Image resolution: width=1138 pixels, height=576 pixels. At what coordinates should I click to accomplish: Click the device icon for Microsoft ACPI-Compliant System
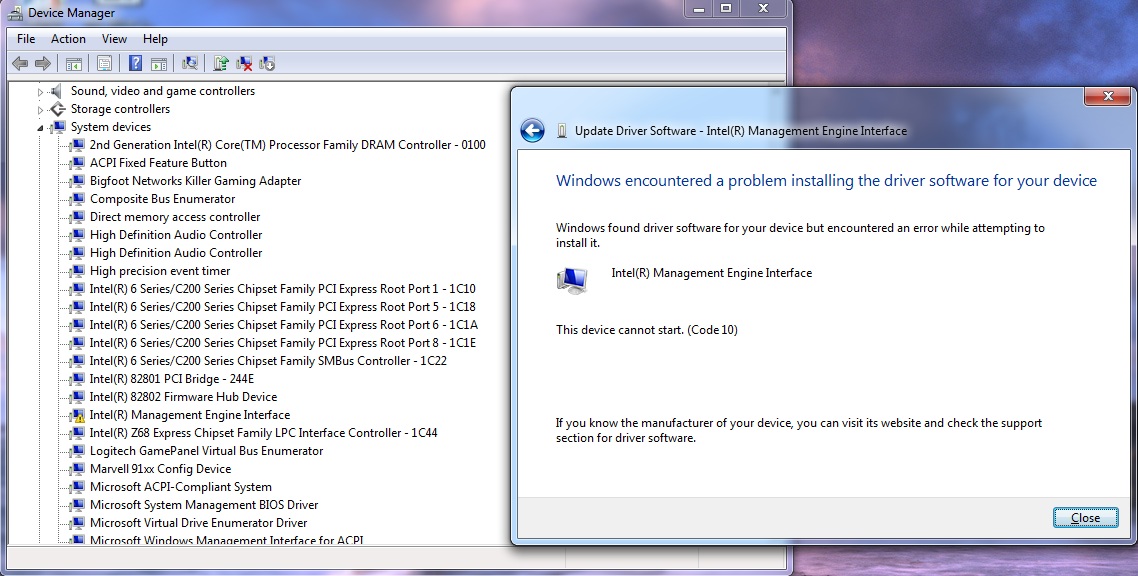[x=77, y=487]
